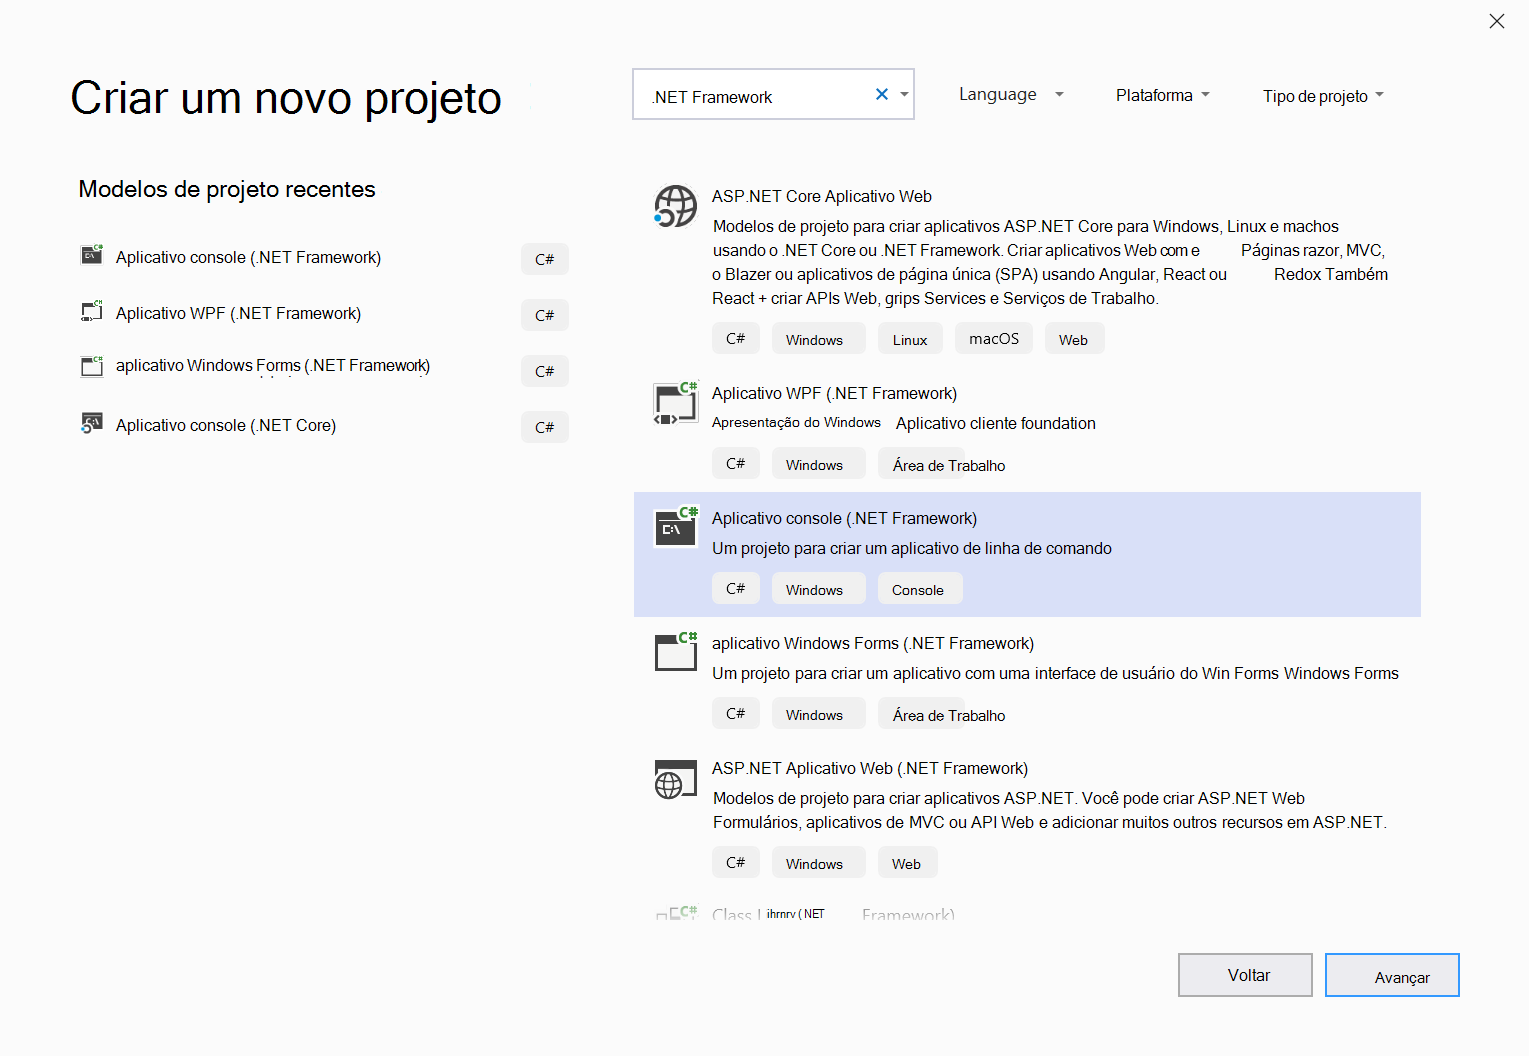
Task: Click C# tag under ASP.NET Aplicativo Web (.NET Framework)
Action: 736,863
